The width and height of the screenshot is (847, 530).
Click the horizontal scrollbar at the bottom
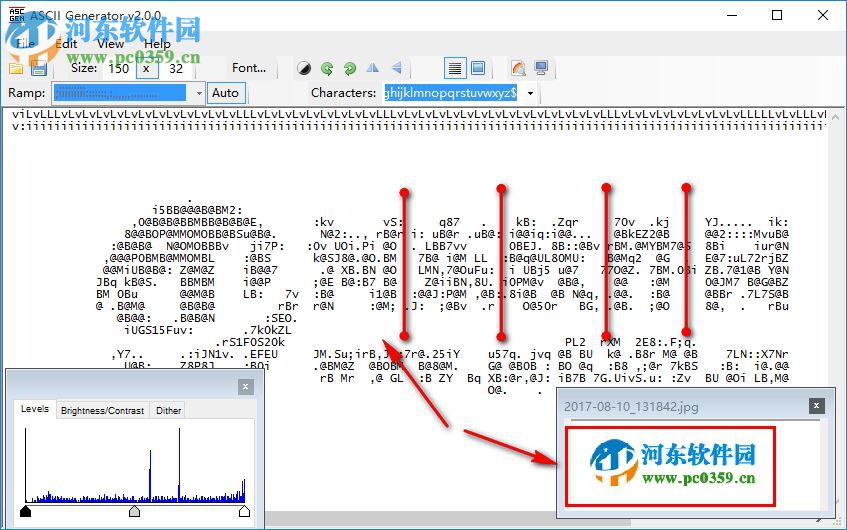[448, 521]
